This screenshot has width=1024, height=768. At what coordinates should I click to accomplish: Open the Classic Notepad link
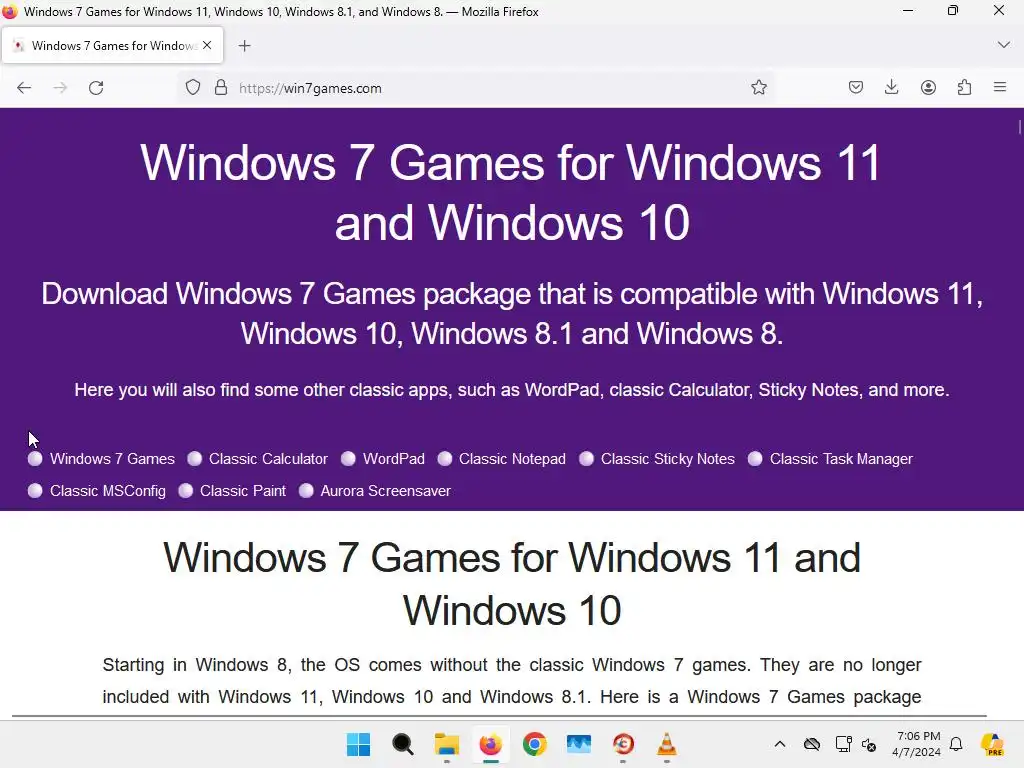click(512, 459)
